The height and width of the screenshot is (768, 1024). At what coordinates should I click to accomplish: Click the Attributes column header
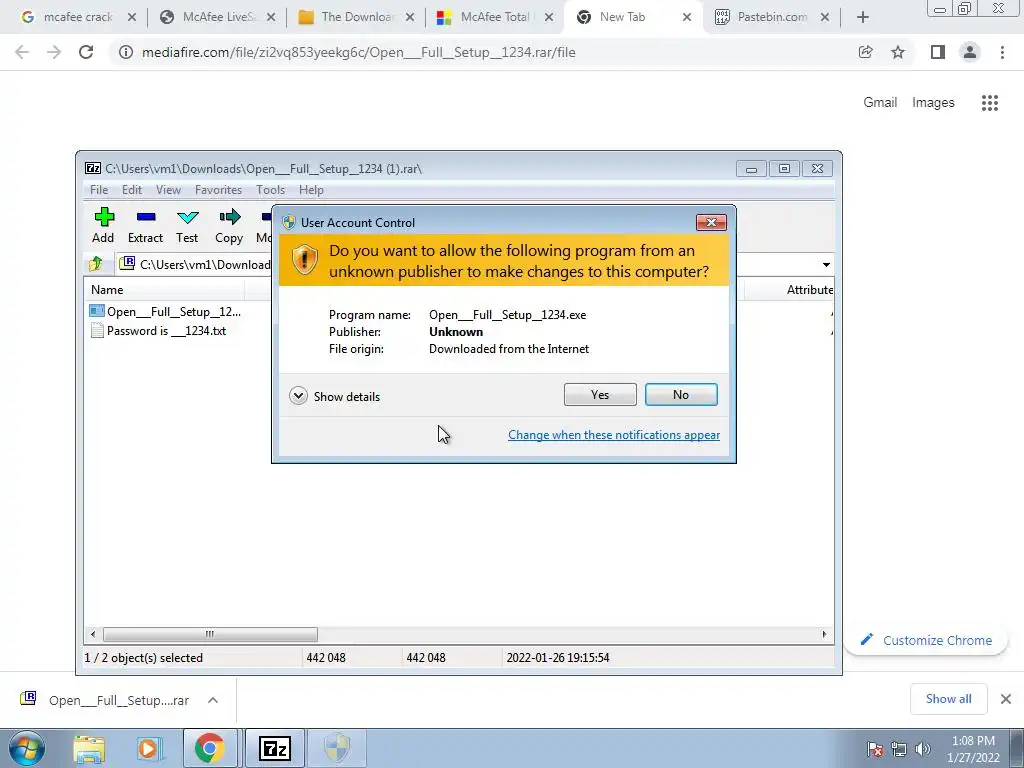pos(808,289)
